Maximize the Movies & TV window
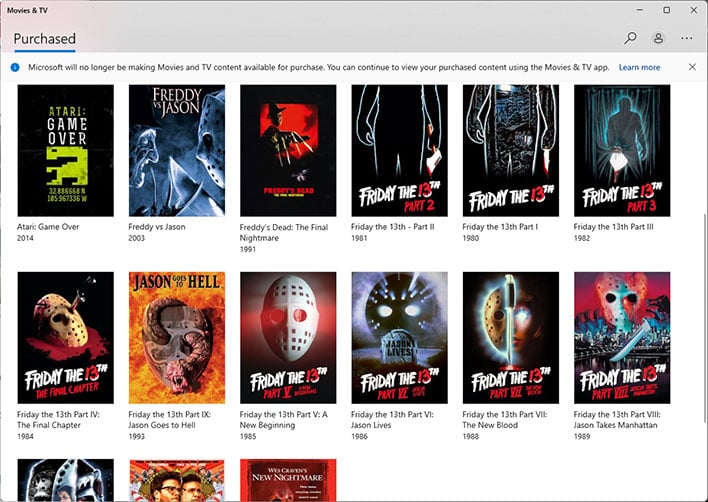Image resolution: width=708 pixels, height=502 pixels. tap(666, 10)
